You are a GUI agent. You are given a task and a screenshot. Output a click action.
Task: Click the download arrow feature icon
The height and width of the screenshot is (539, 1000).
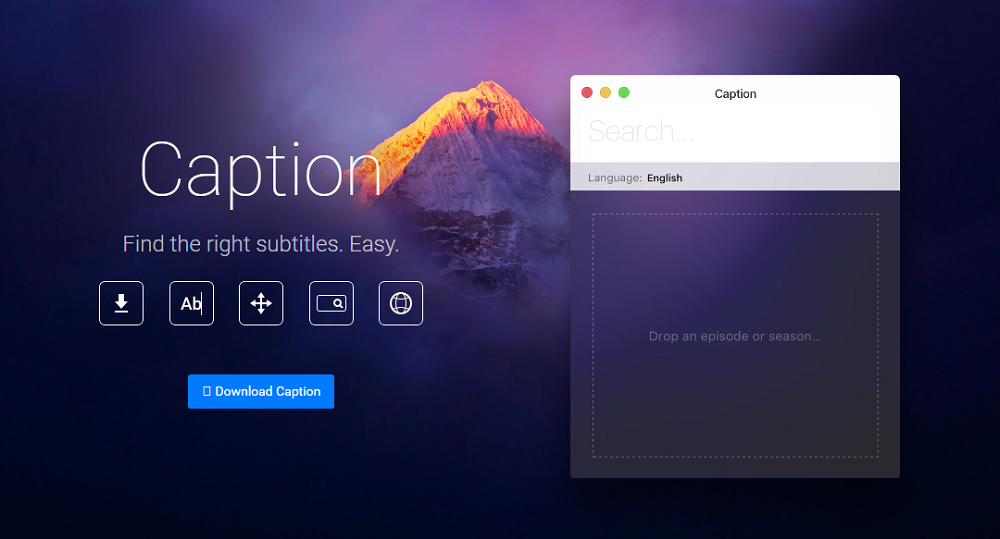tap(121, 303)
